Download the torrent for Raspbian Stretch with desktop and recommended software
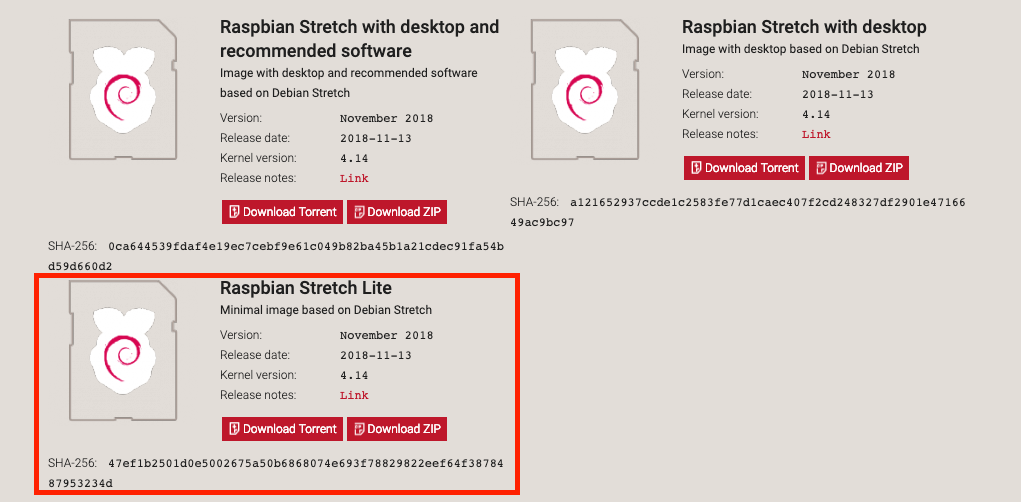This screenshot has width=1021, height=502. click(x=282, y=212)
